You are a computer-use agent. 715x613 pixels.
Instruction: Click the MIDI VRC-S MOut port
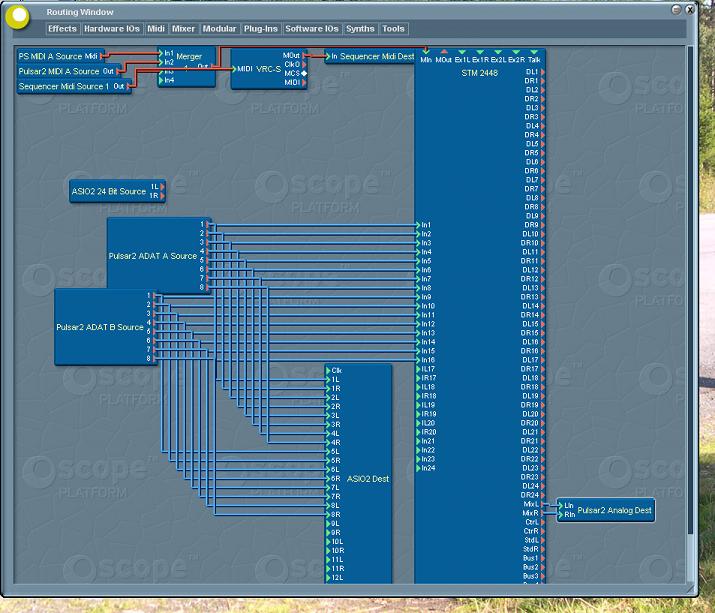(x=304, y=56)
